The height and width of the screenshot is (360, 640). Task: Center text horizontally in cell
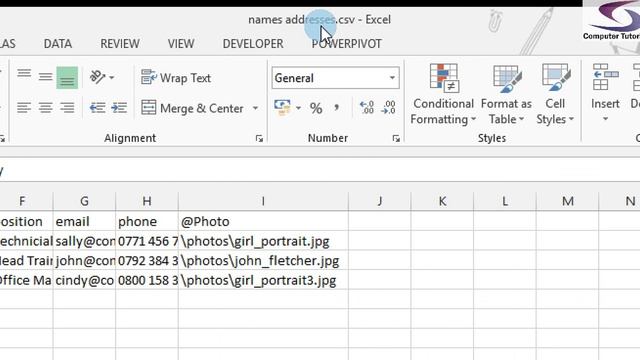(45, 108)
